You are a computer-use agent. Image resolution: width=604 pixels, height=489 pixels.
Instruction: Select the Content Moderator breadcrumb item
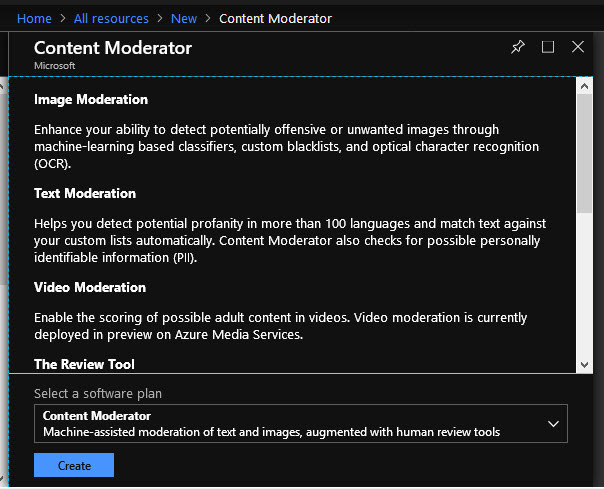point(275,18)
